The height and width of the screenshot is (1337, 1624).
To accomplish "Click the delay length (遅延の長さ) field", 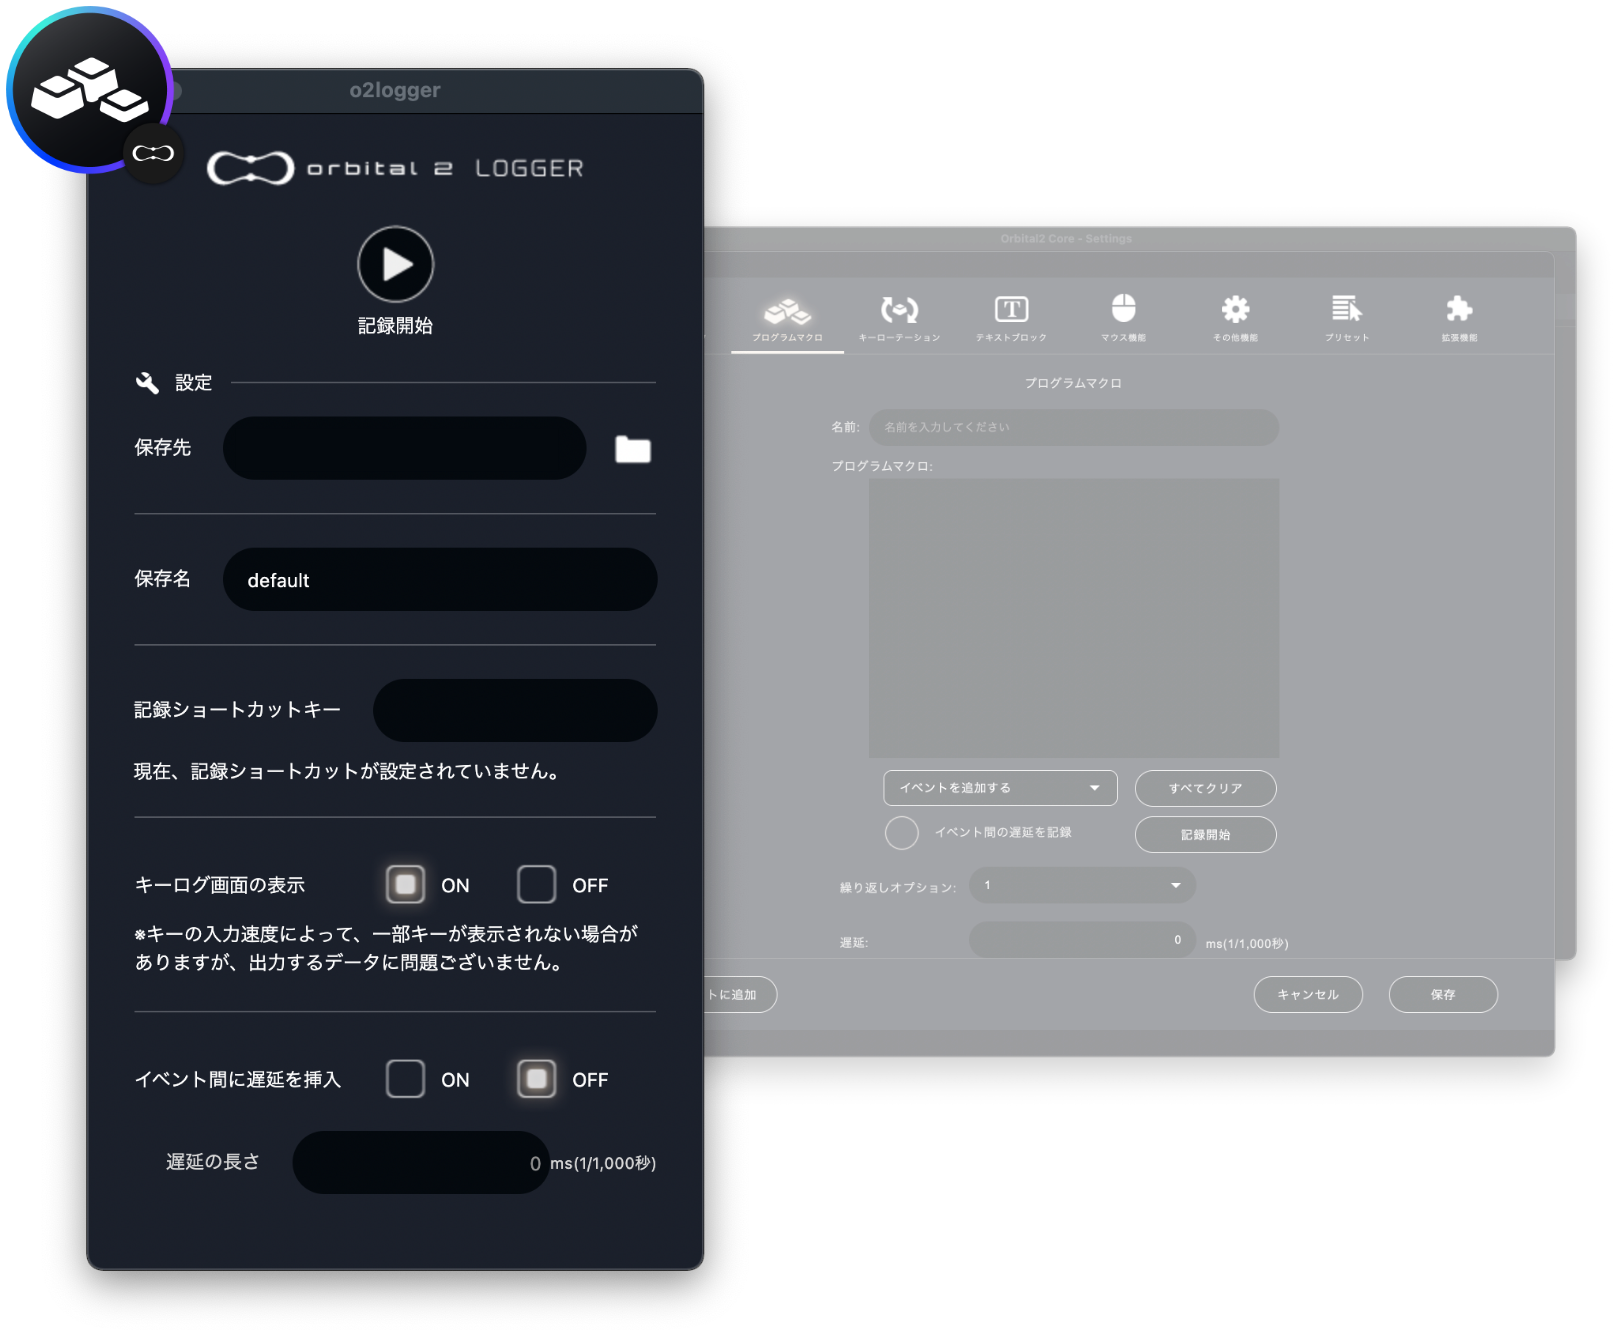I will [421, 1162].
